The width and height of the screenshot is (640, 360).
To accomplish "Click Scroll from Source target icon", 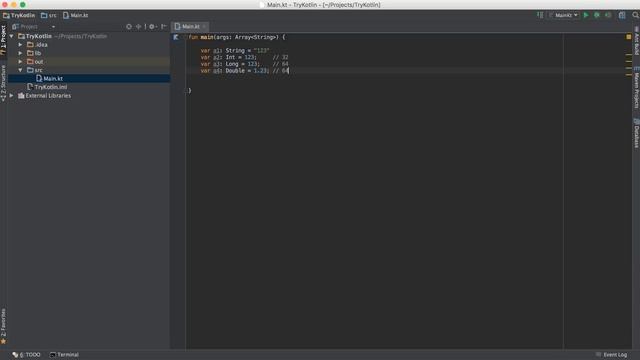I will coord(129,27).
